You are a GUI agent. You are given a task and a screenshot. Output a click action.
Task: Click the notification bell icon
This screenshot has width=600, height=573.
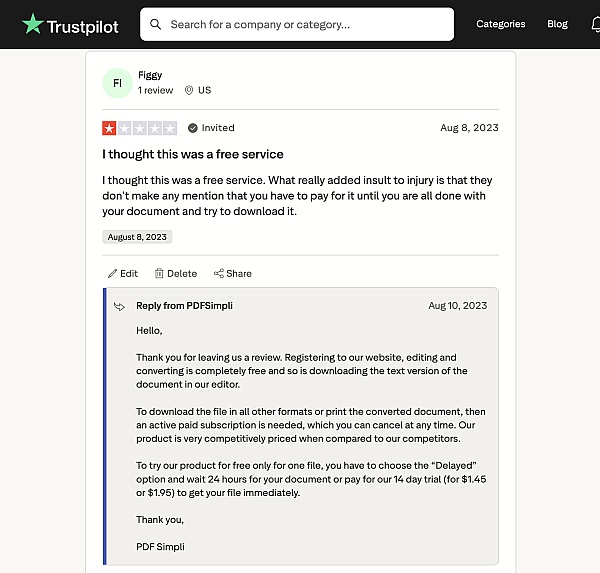(x=596, y=24)
